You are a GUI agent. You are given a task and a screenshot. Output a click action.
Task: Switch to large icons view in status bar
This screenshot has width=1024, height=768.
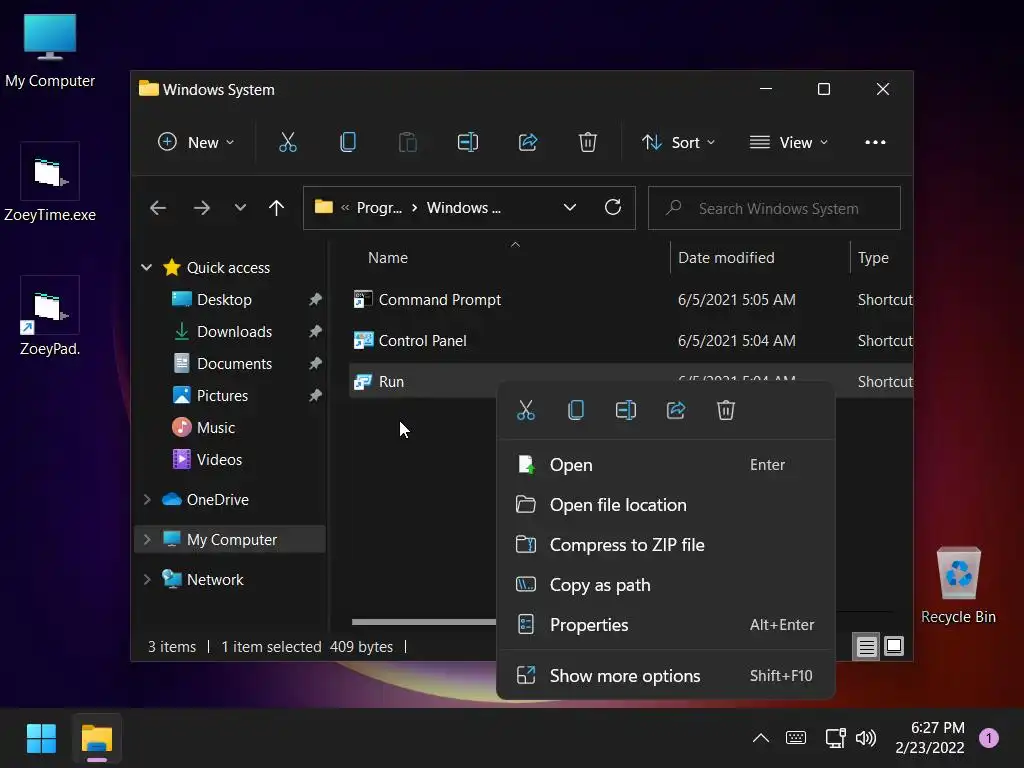[893, 647]
